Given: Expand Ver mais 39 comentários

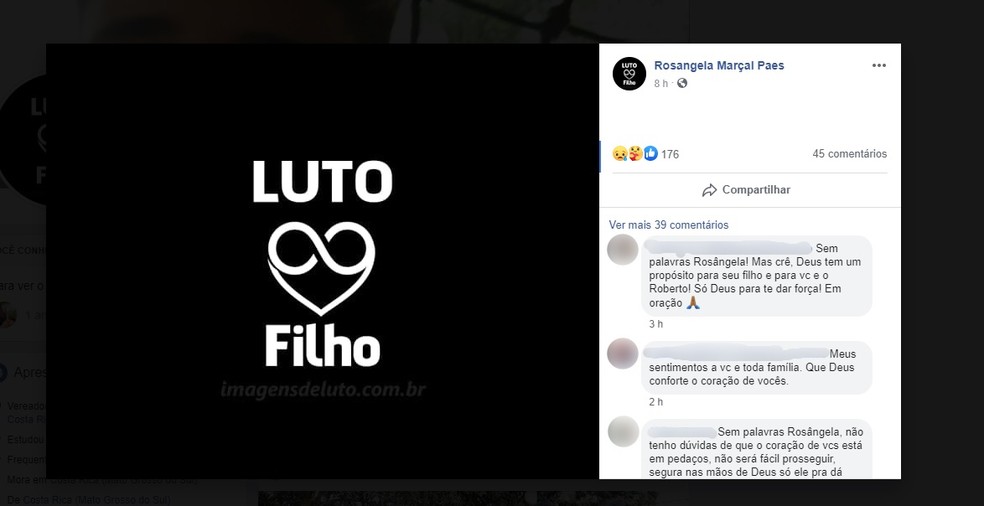Looking at the screenshot, I should pos(668,225).
